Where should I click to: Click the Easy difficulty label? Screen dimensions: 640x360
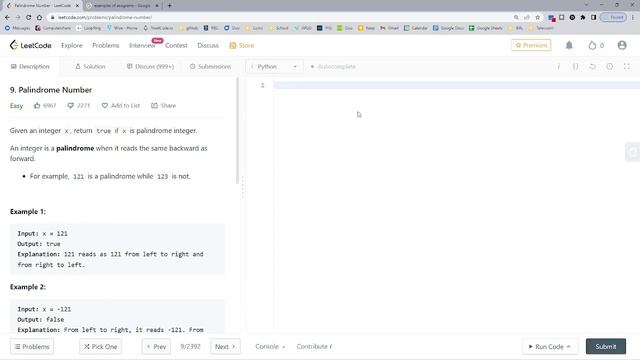(16, 106)
